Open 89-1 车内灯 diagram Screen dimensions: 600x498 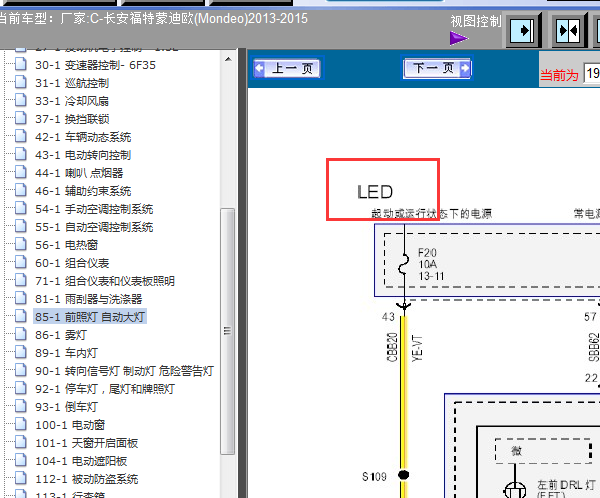click(x=67, y=353)
